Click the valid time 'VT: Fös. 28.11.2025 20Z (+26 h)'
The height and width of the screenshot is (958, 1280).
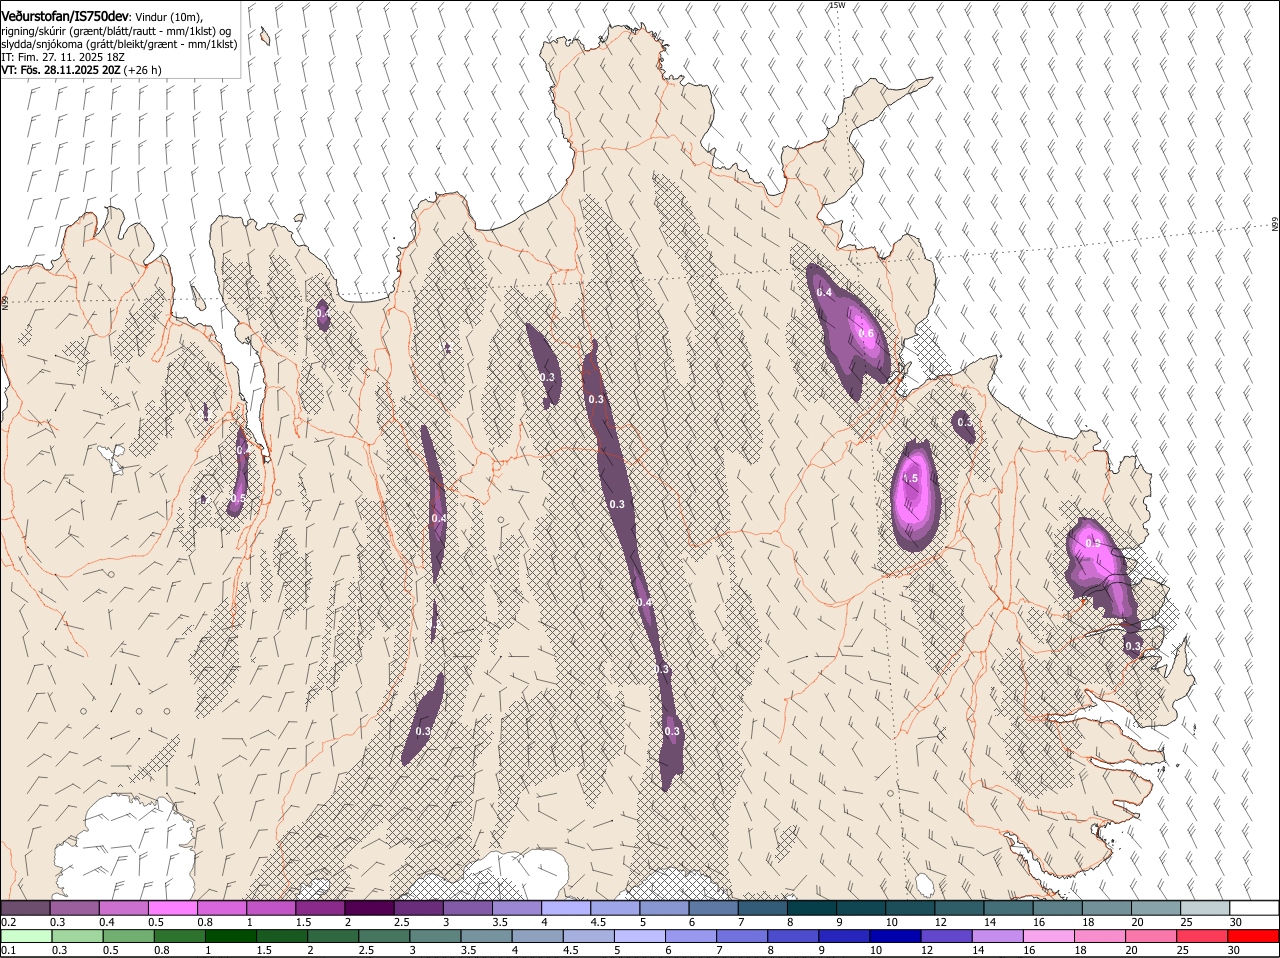coord(81,70)
